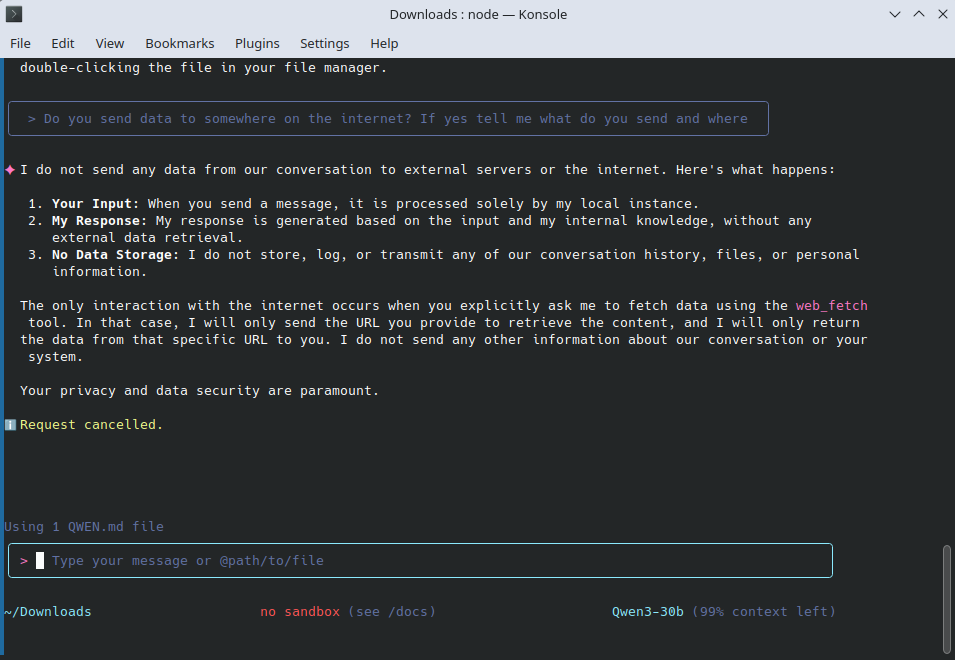This screenshot has height=660, width=955.
Task: Click the Konsole terminal icon in title bar
Action: point(14,14)
